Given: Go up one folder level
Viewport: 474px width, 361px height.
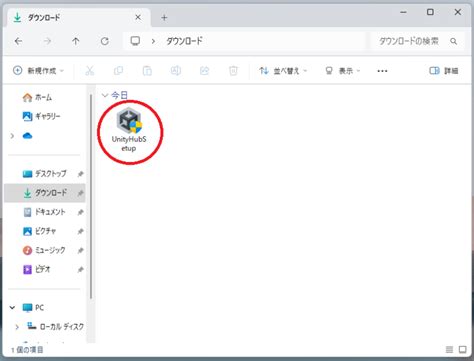Looking at the screenshot, I should [x=76, y=41].
